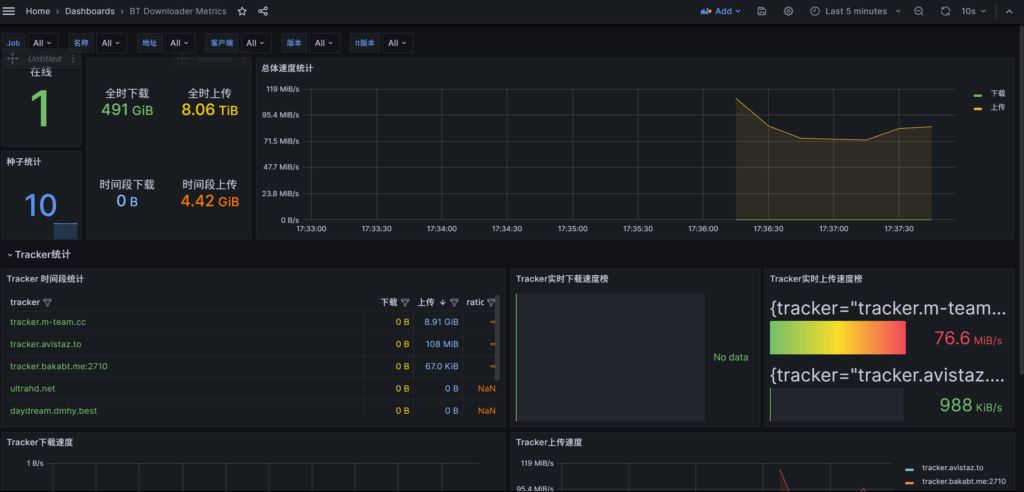Click filter icon on the 上传 column
The image size is (1024, 492).
[x=455, y=303]
